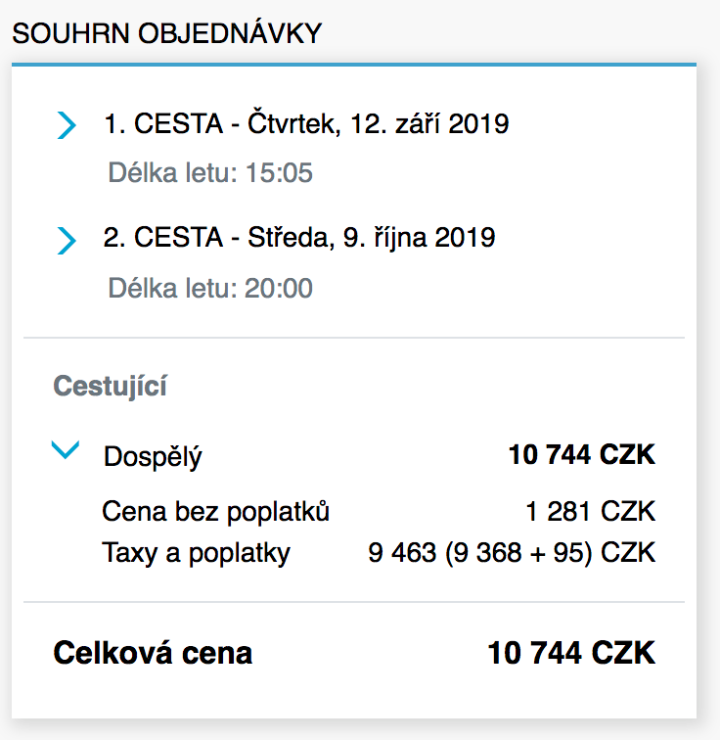720x740 pixels.
Task: Click the Celková cena total amount
Action: click(571, 654)
